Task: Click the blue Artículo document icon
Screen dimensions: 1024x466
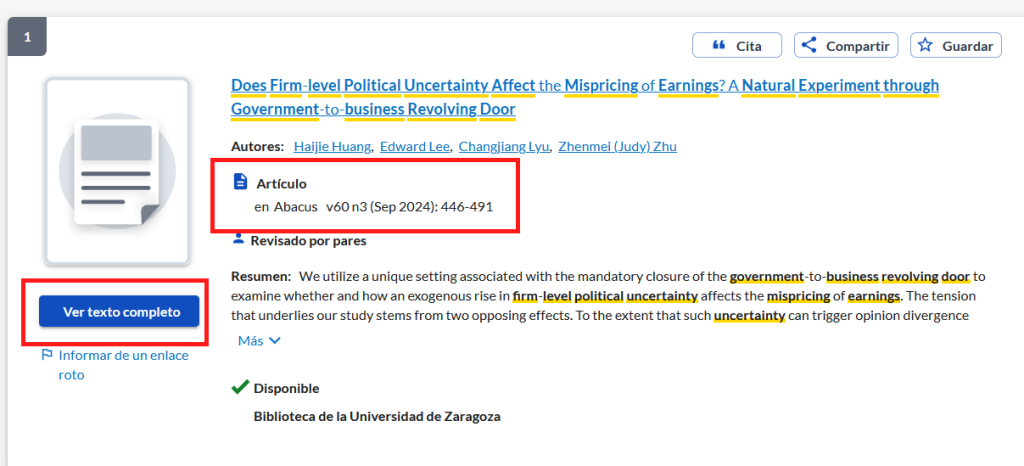Action: [x=240, y=182]
